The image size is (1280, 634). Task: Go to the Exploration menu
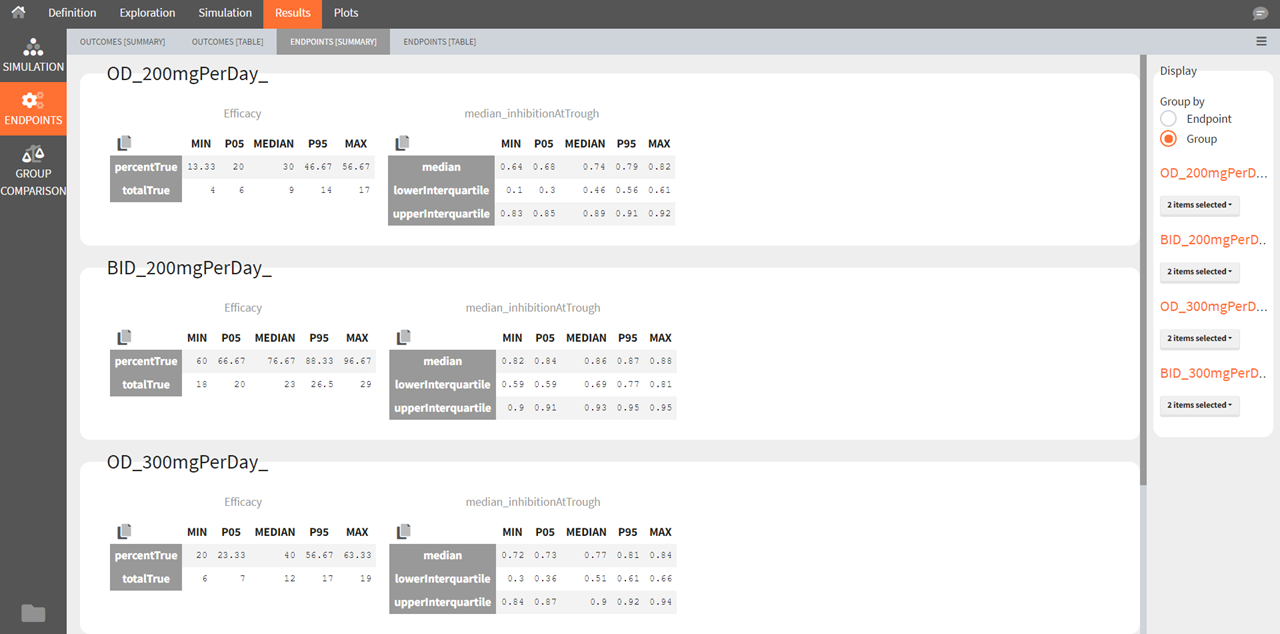tap(147, 13)
